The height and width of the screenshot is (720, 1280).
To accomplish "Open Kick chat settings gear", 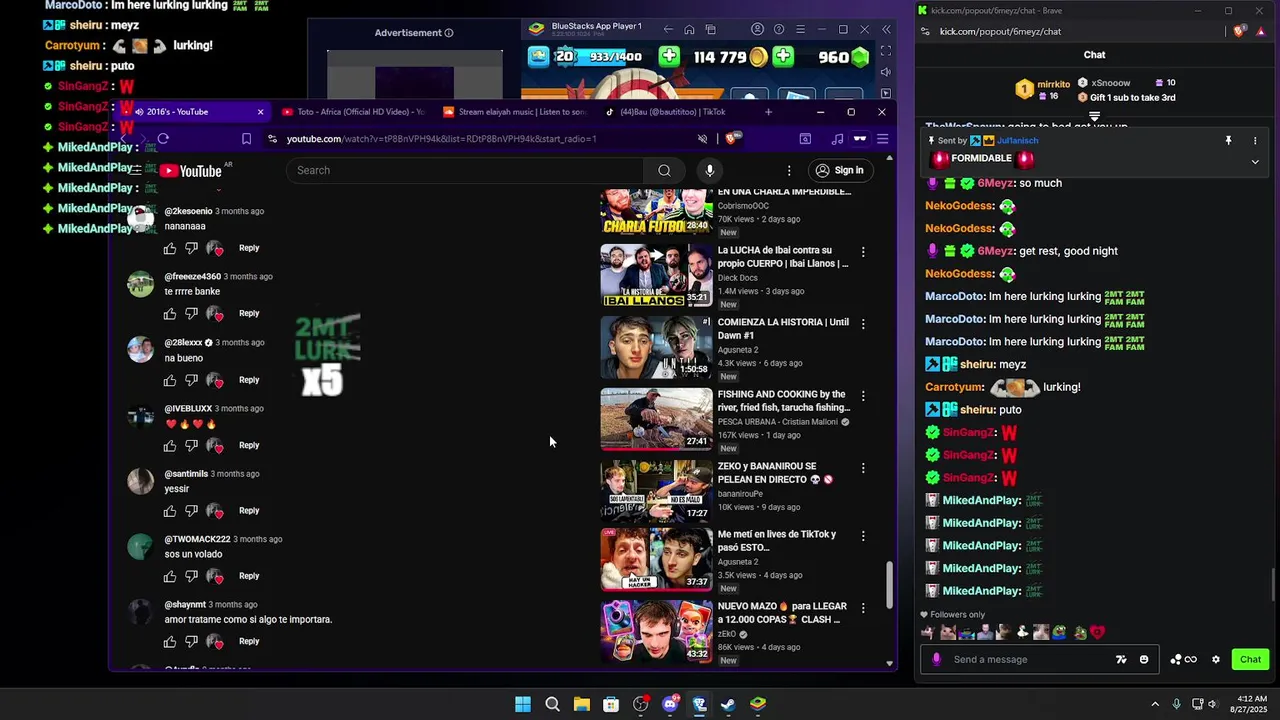I will 1216,660.
